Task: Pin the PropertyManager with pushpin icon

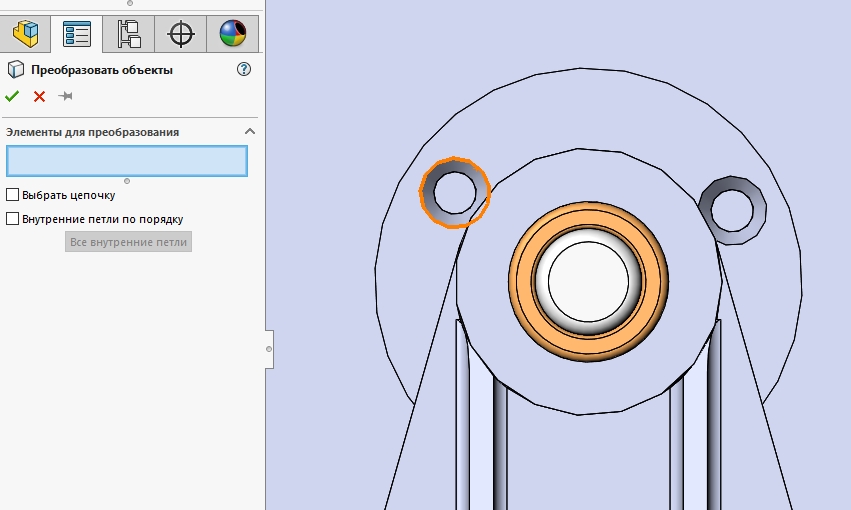Action: point(66,96)
